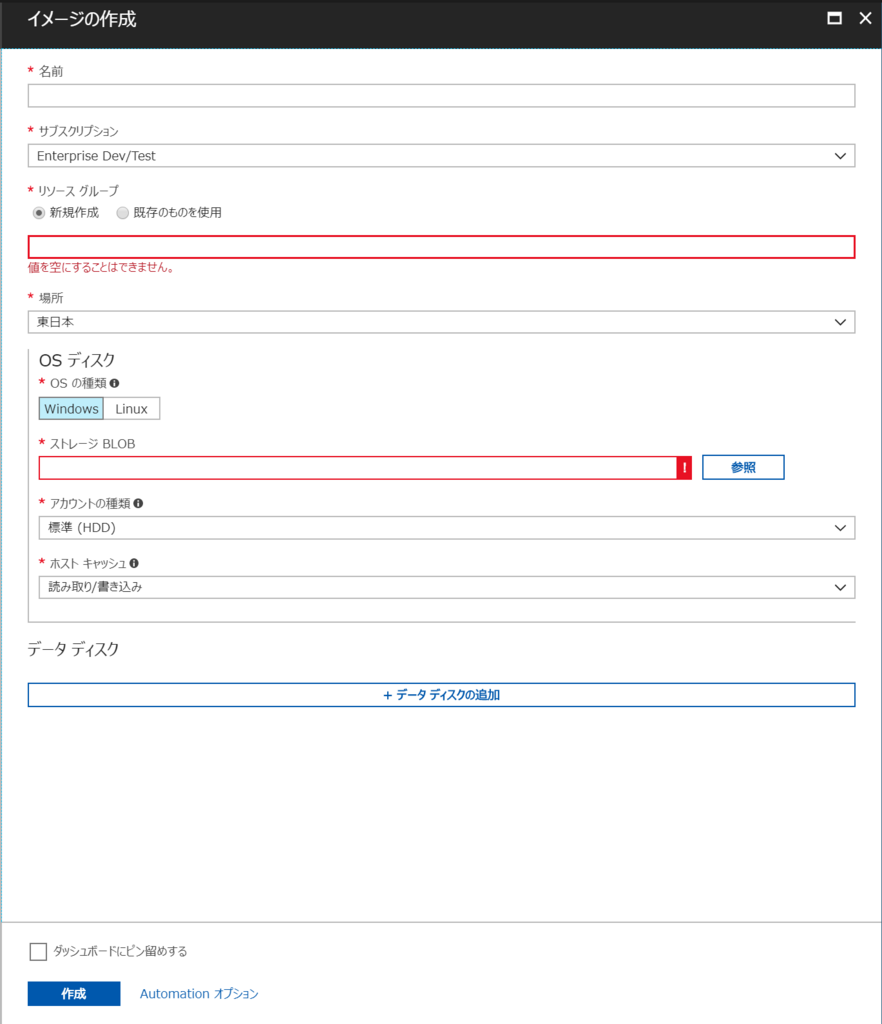Select 新規作成 radio button
The image size is (882, 1024).
click(x=39, y=213)
